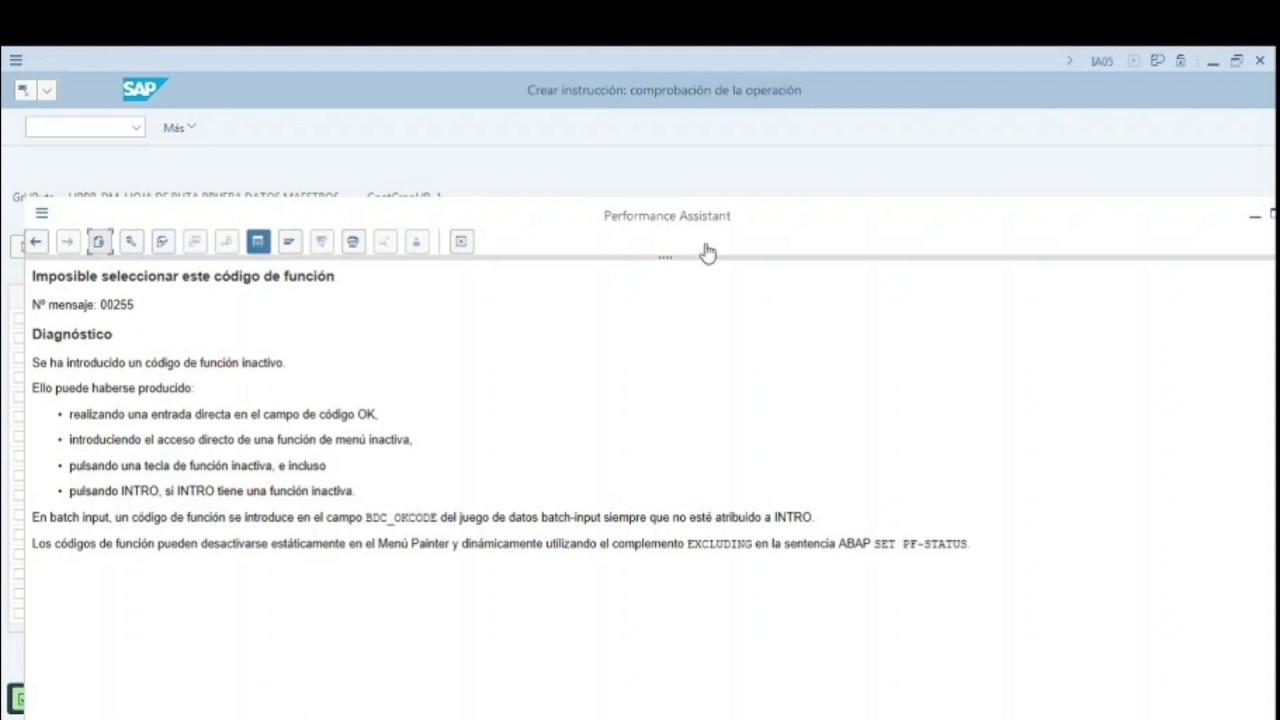
Task: Open the transaction command field dropdown
Action: pos(136,128)
